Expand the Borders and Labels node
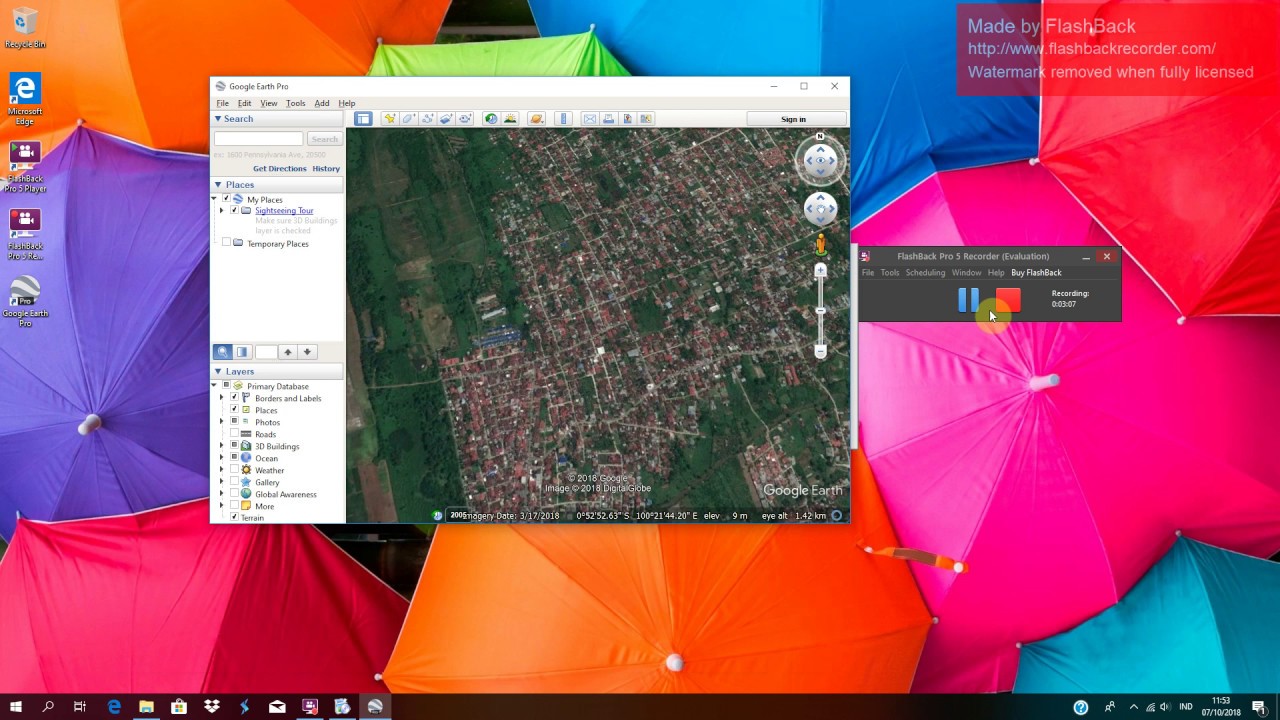The width and height of the screenshot is (1280, 720). [222, 398]
